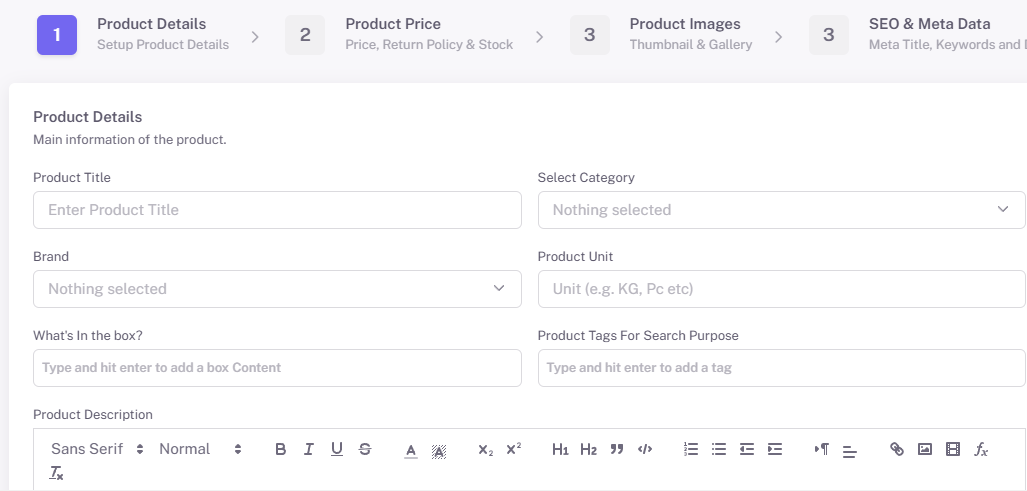The height and width of the screenshot is (491, 1027).
Task: Insert link using the chain icon
Action: pyautogui.click(x=897, y=449)
